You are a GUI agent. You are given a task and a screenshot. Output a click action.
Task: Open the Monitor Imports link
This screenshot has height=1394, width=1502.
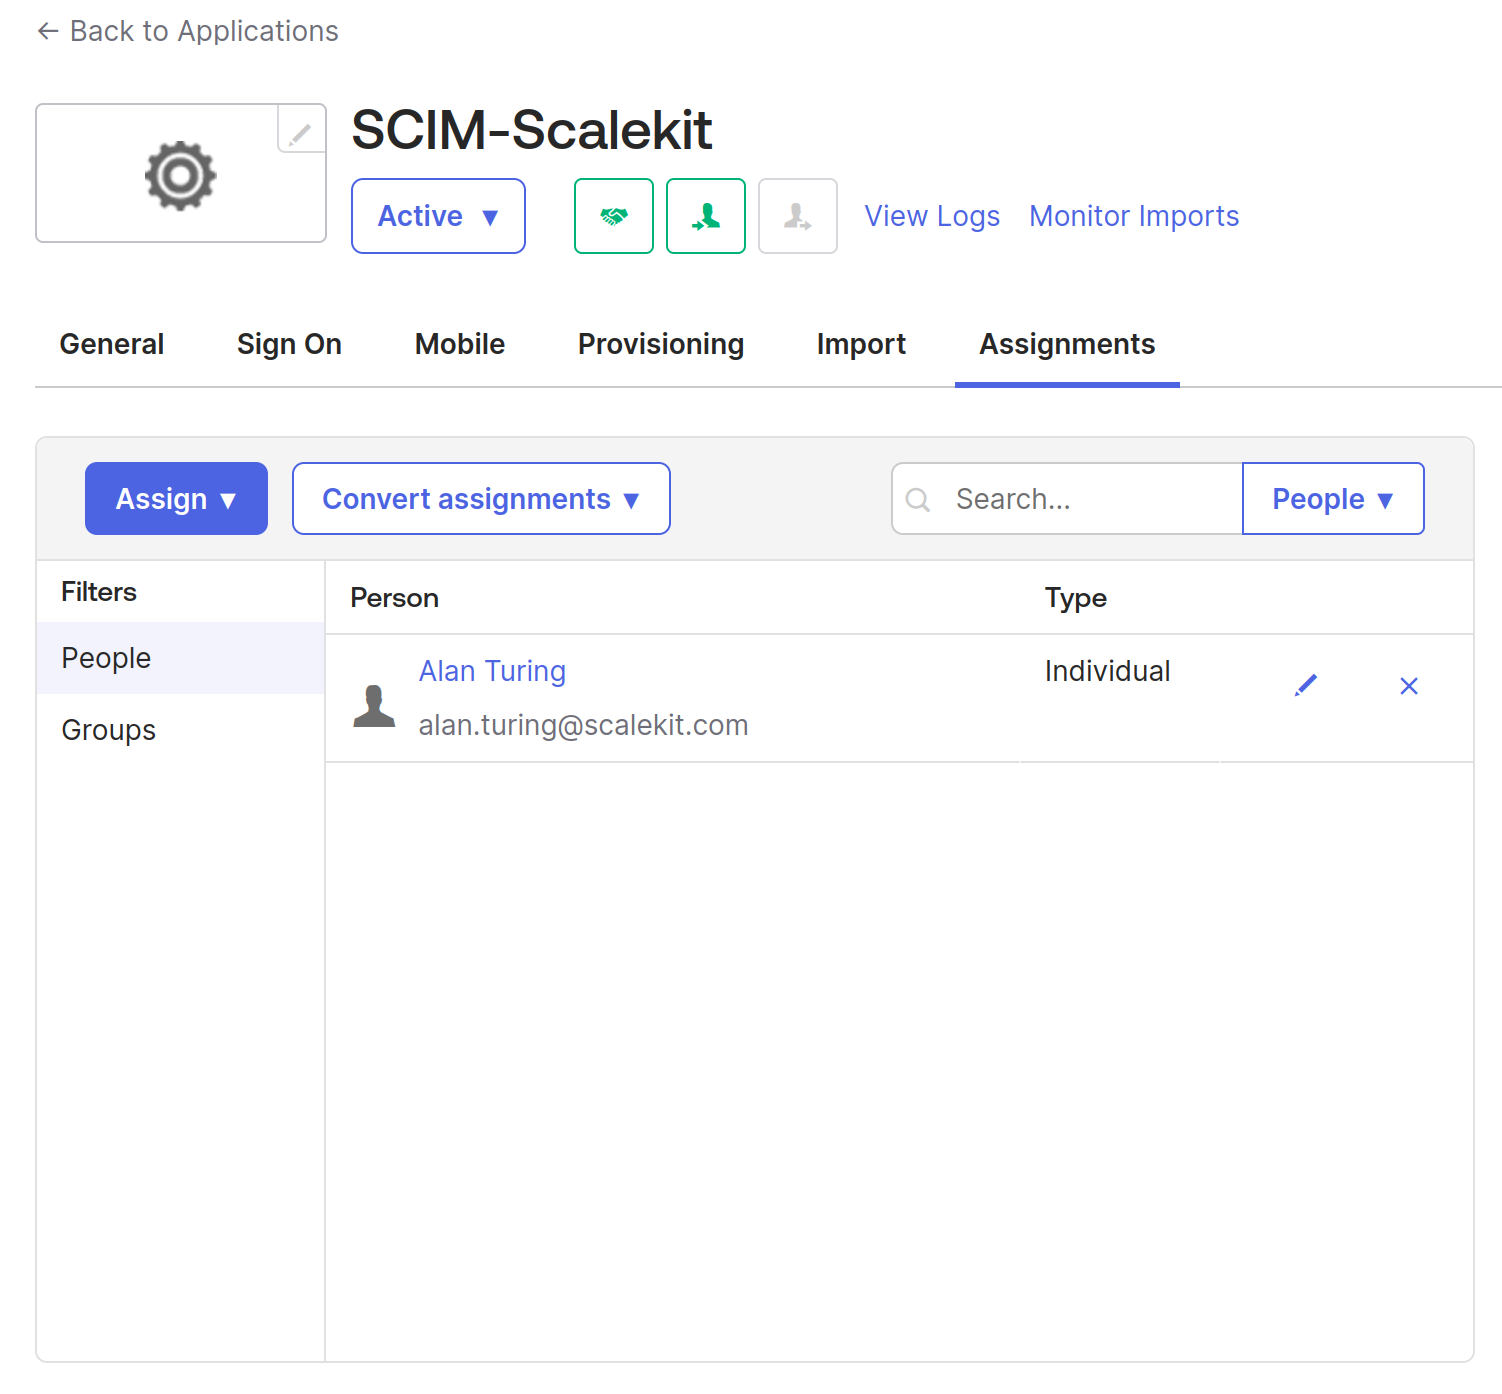[1134, 216]
